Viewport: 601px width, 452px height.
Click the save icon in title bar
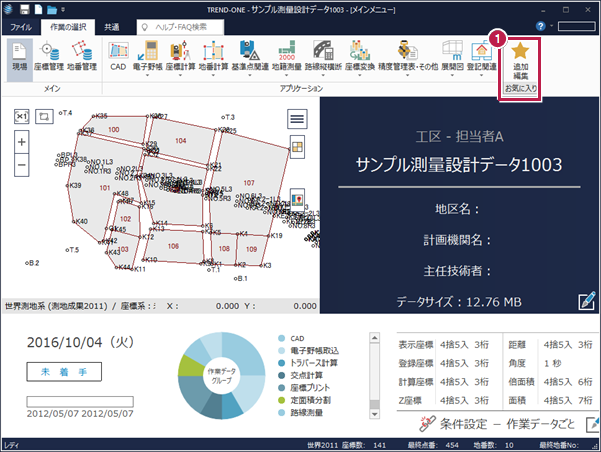(x=25, y=10)
